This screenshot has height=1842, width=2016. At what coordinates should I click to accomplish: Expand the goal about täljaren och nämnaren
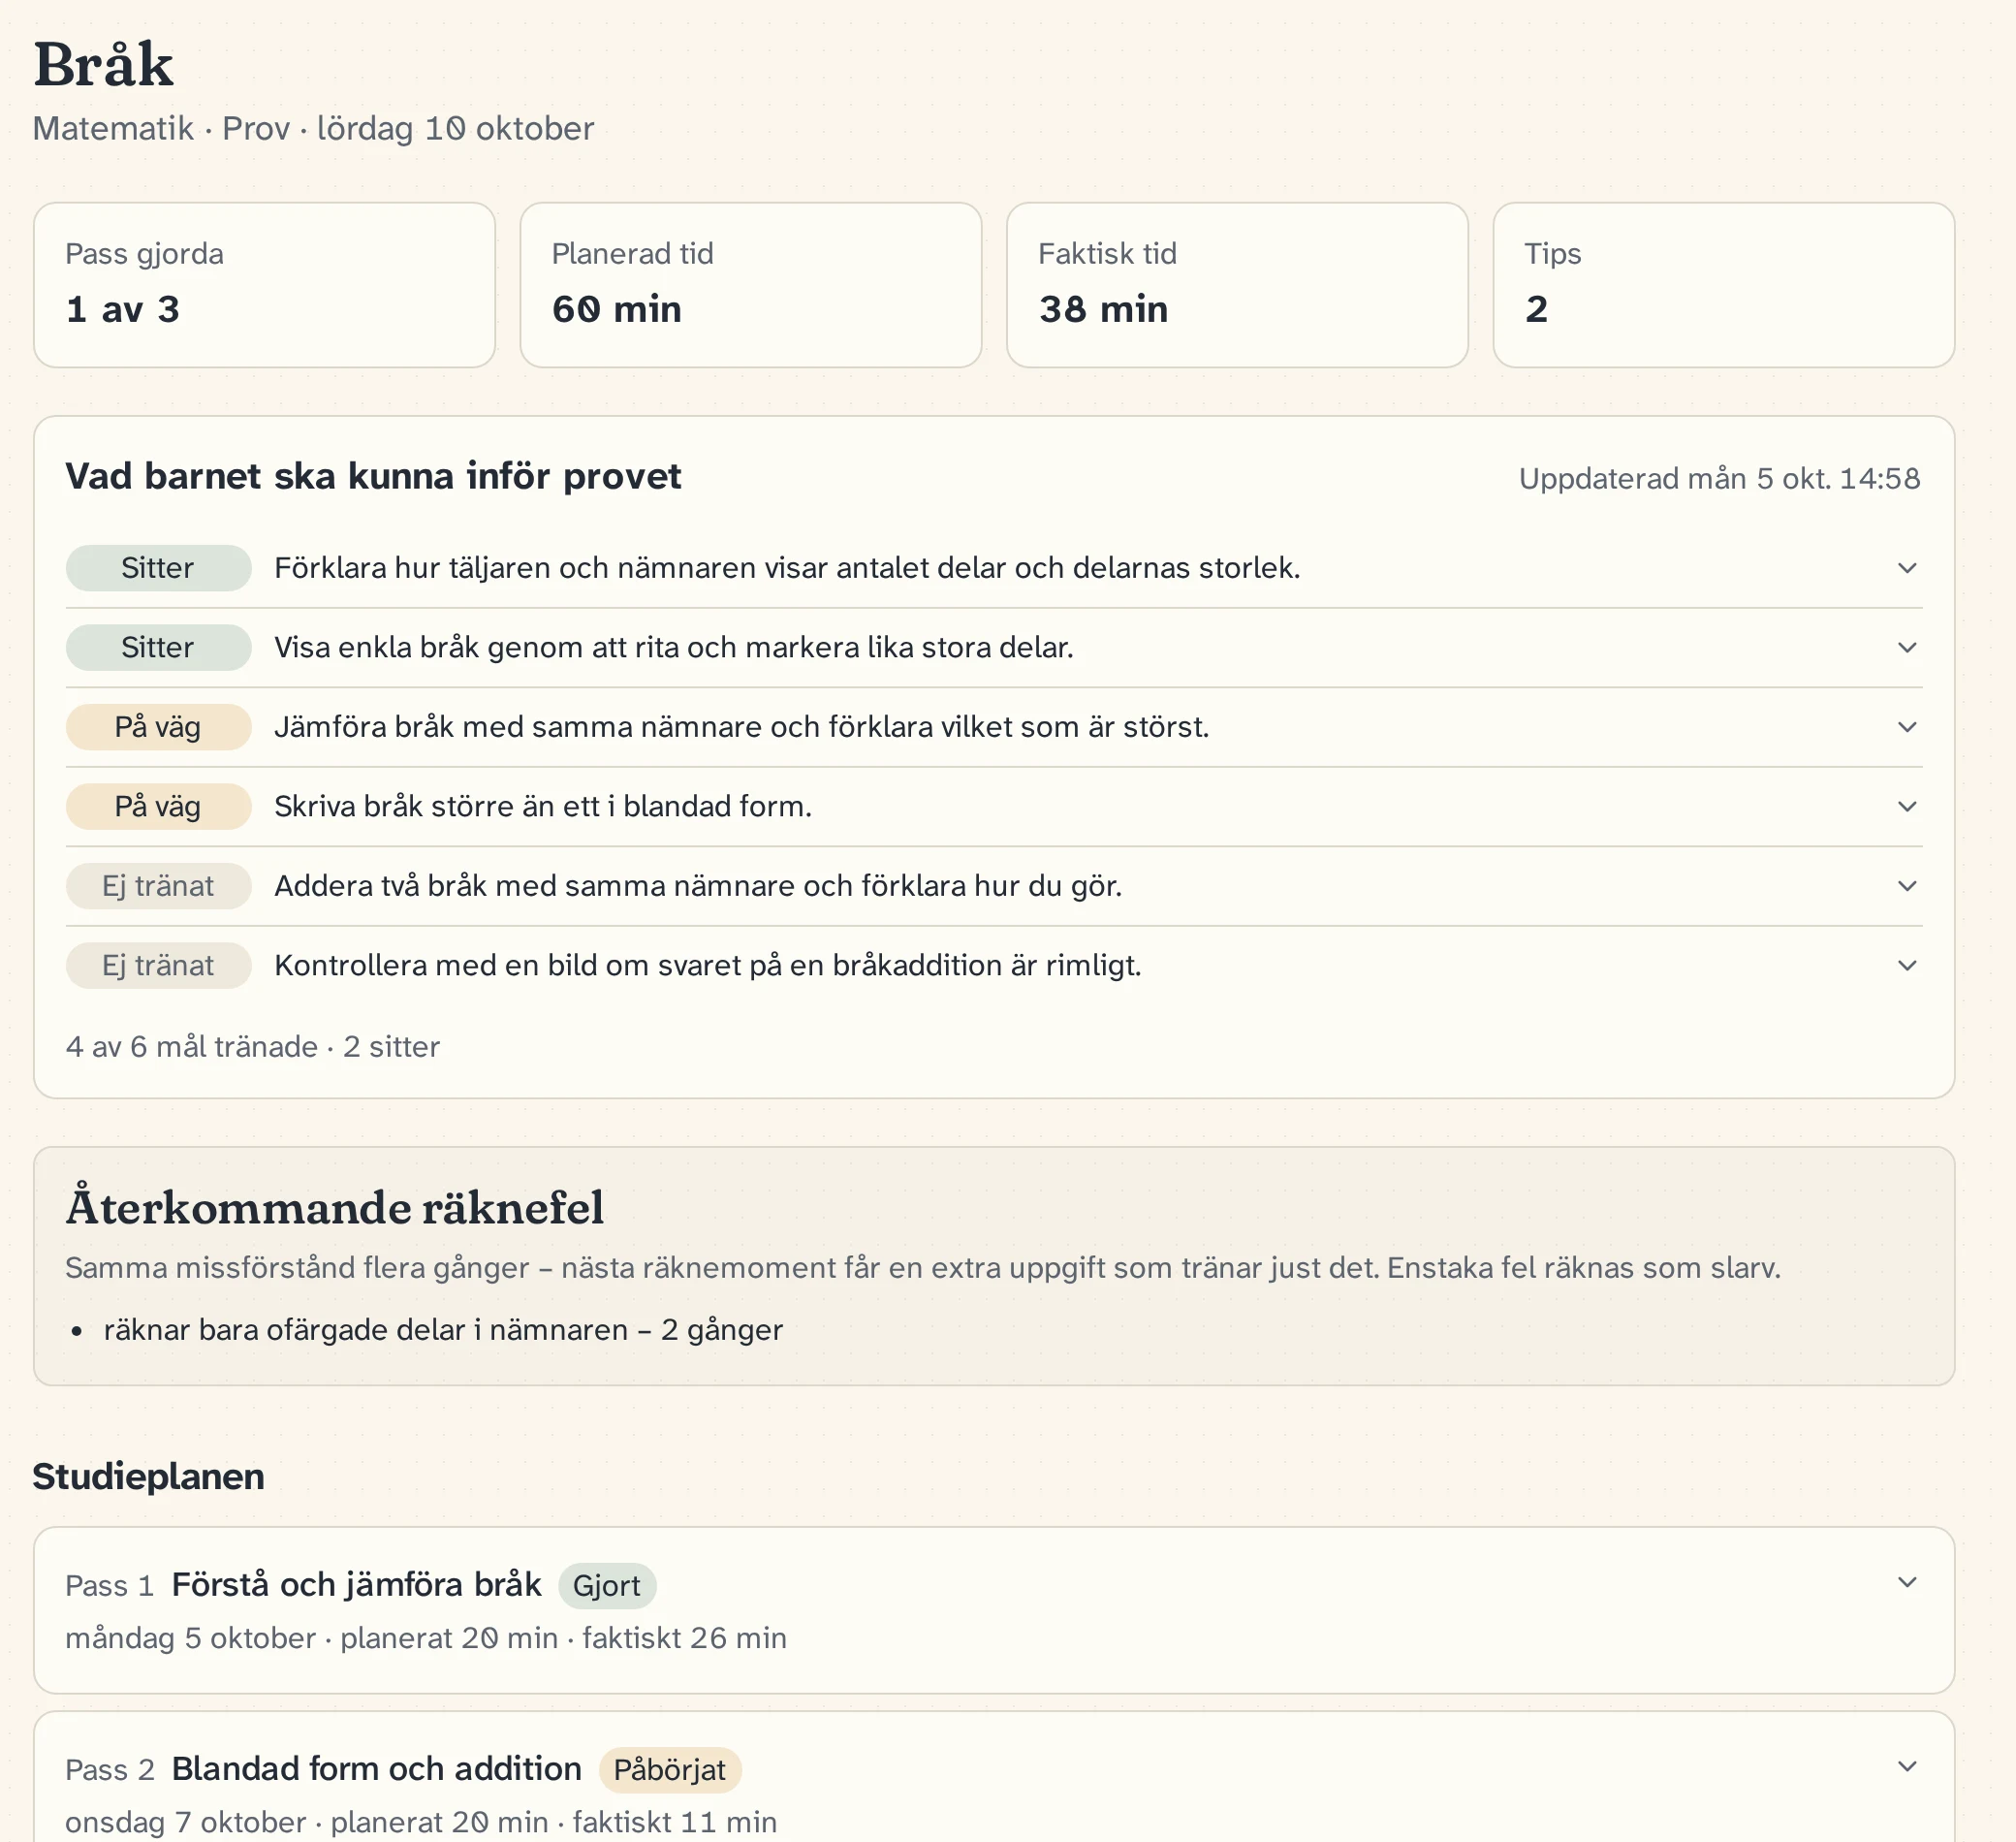click(1907, 568)
